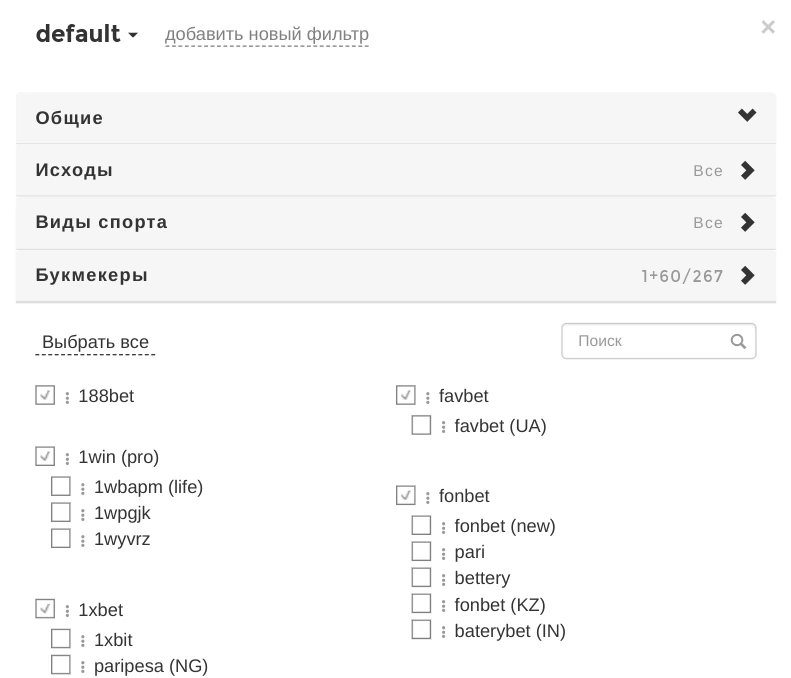
Task: Click the drag handle dots beside pari
Action: (444, 553)
